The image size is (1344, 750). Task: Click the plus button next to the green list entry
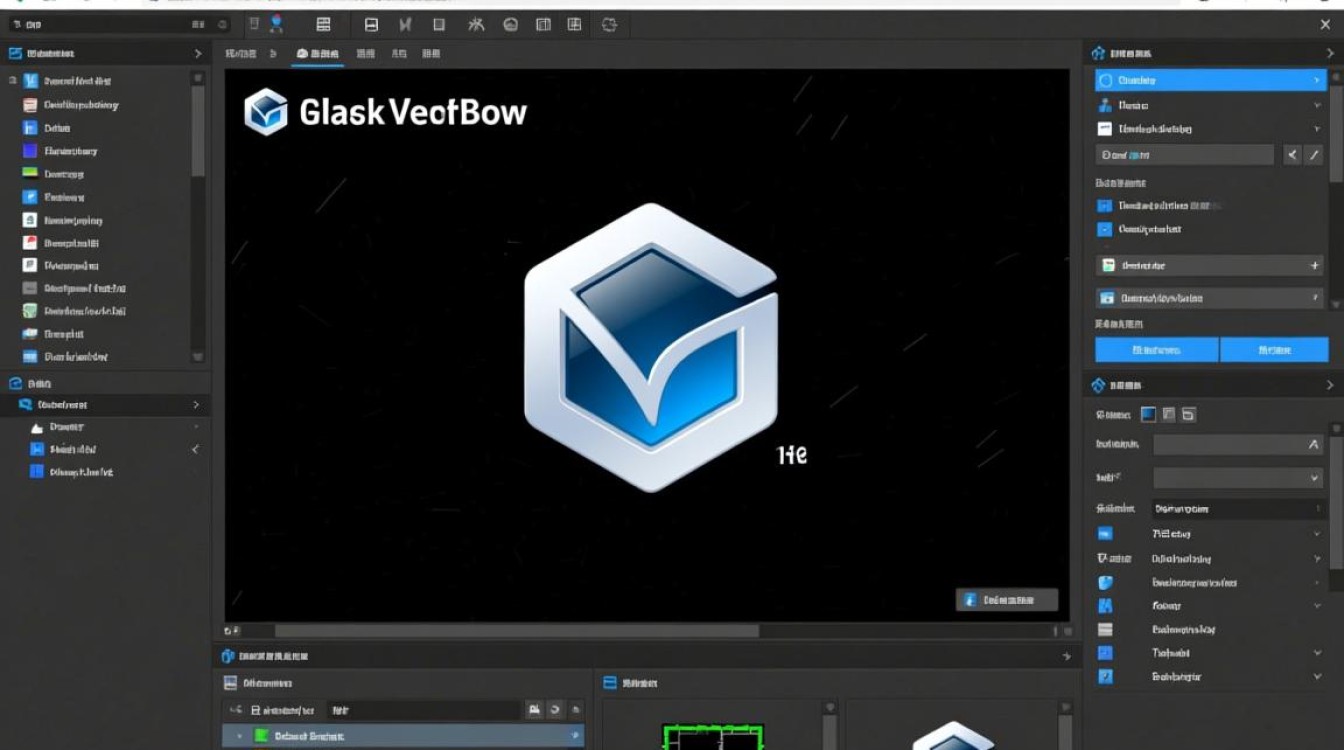[1318, 265]
